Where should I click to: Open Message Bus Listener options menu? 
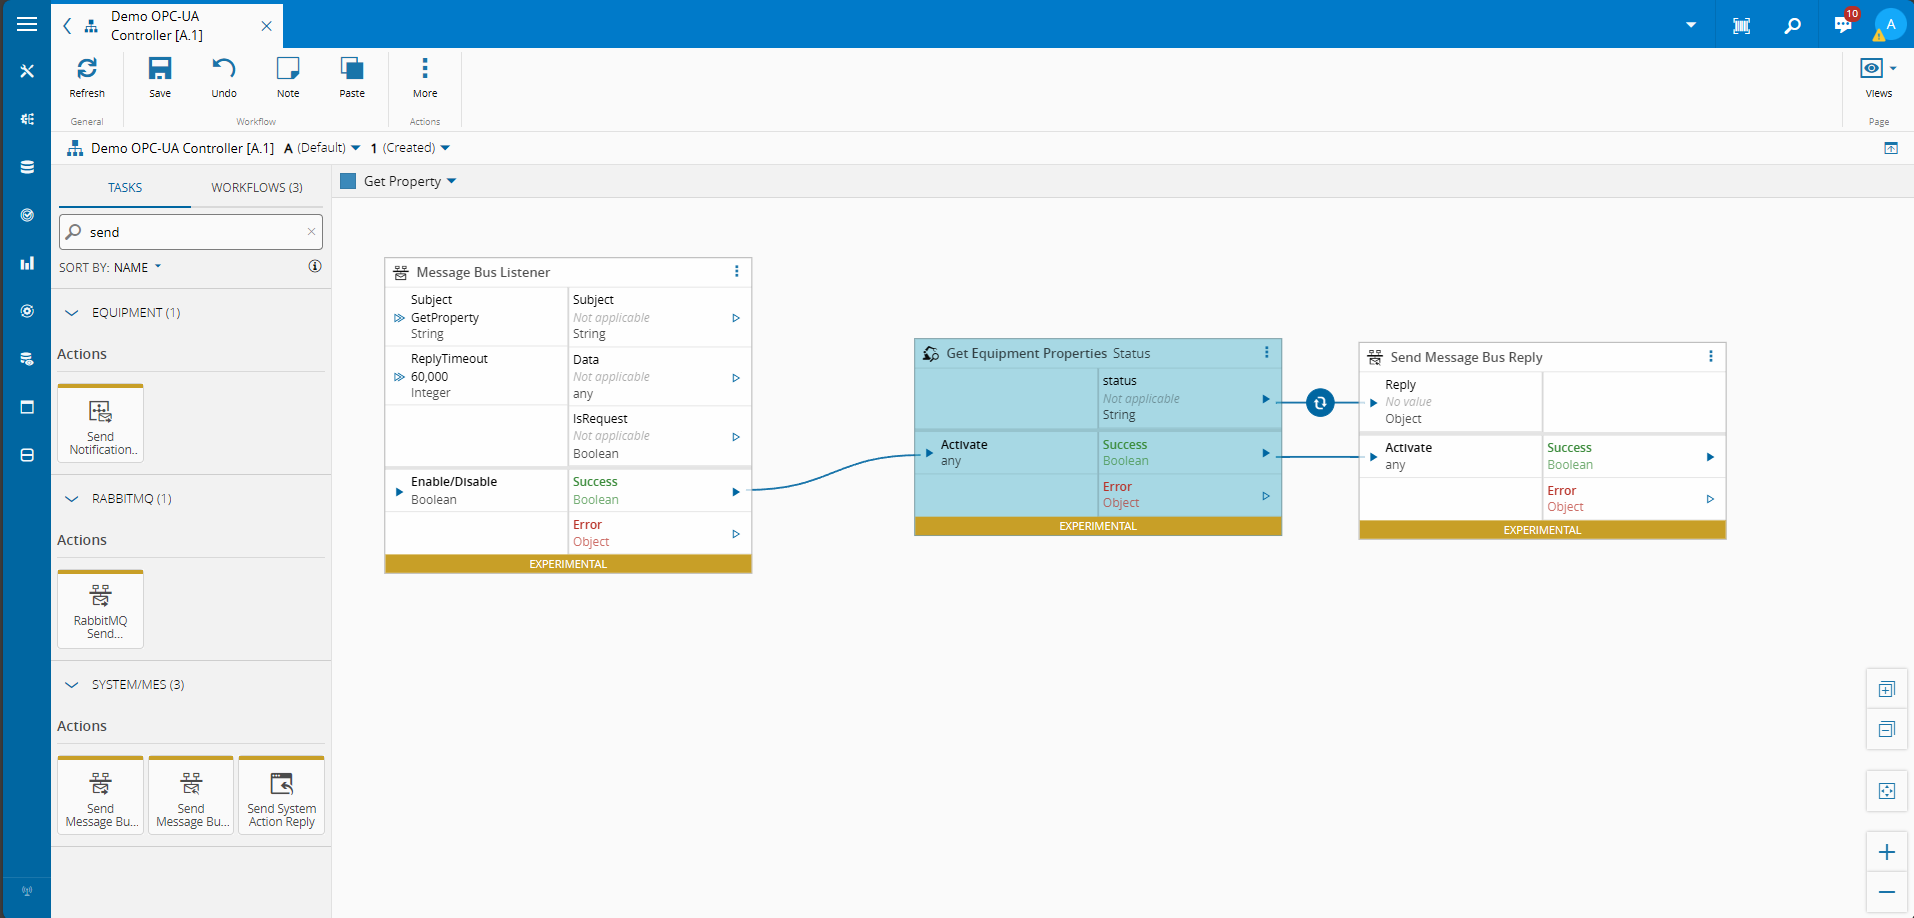(737, 272)
